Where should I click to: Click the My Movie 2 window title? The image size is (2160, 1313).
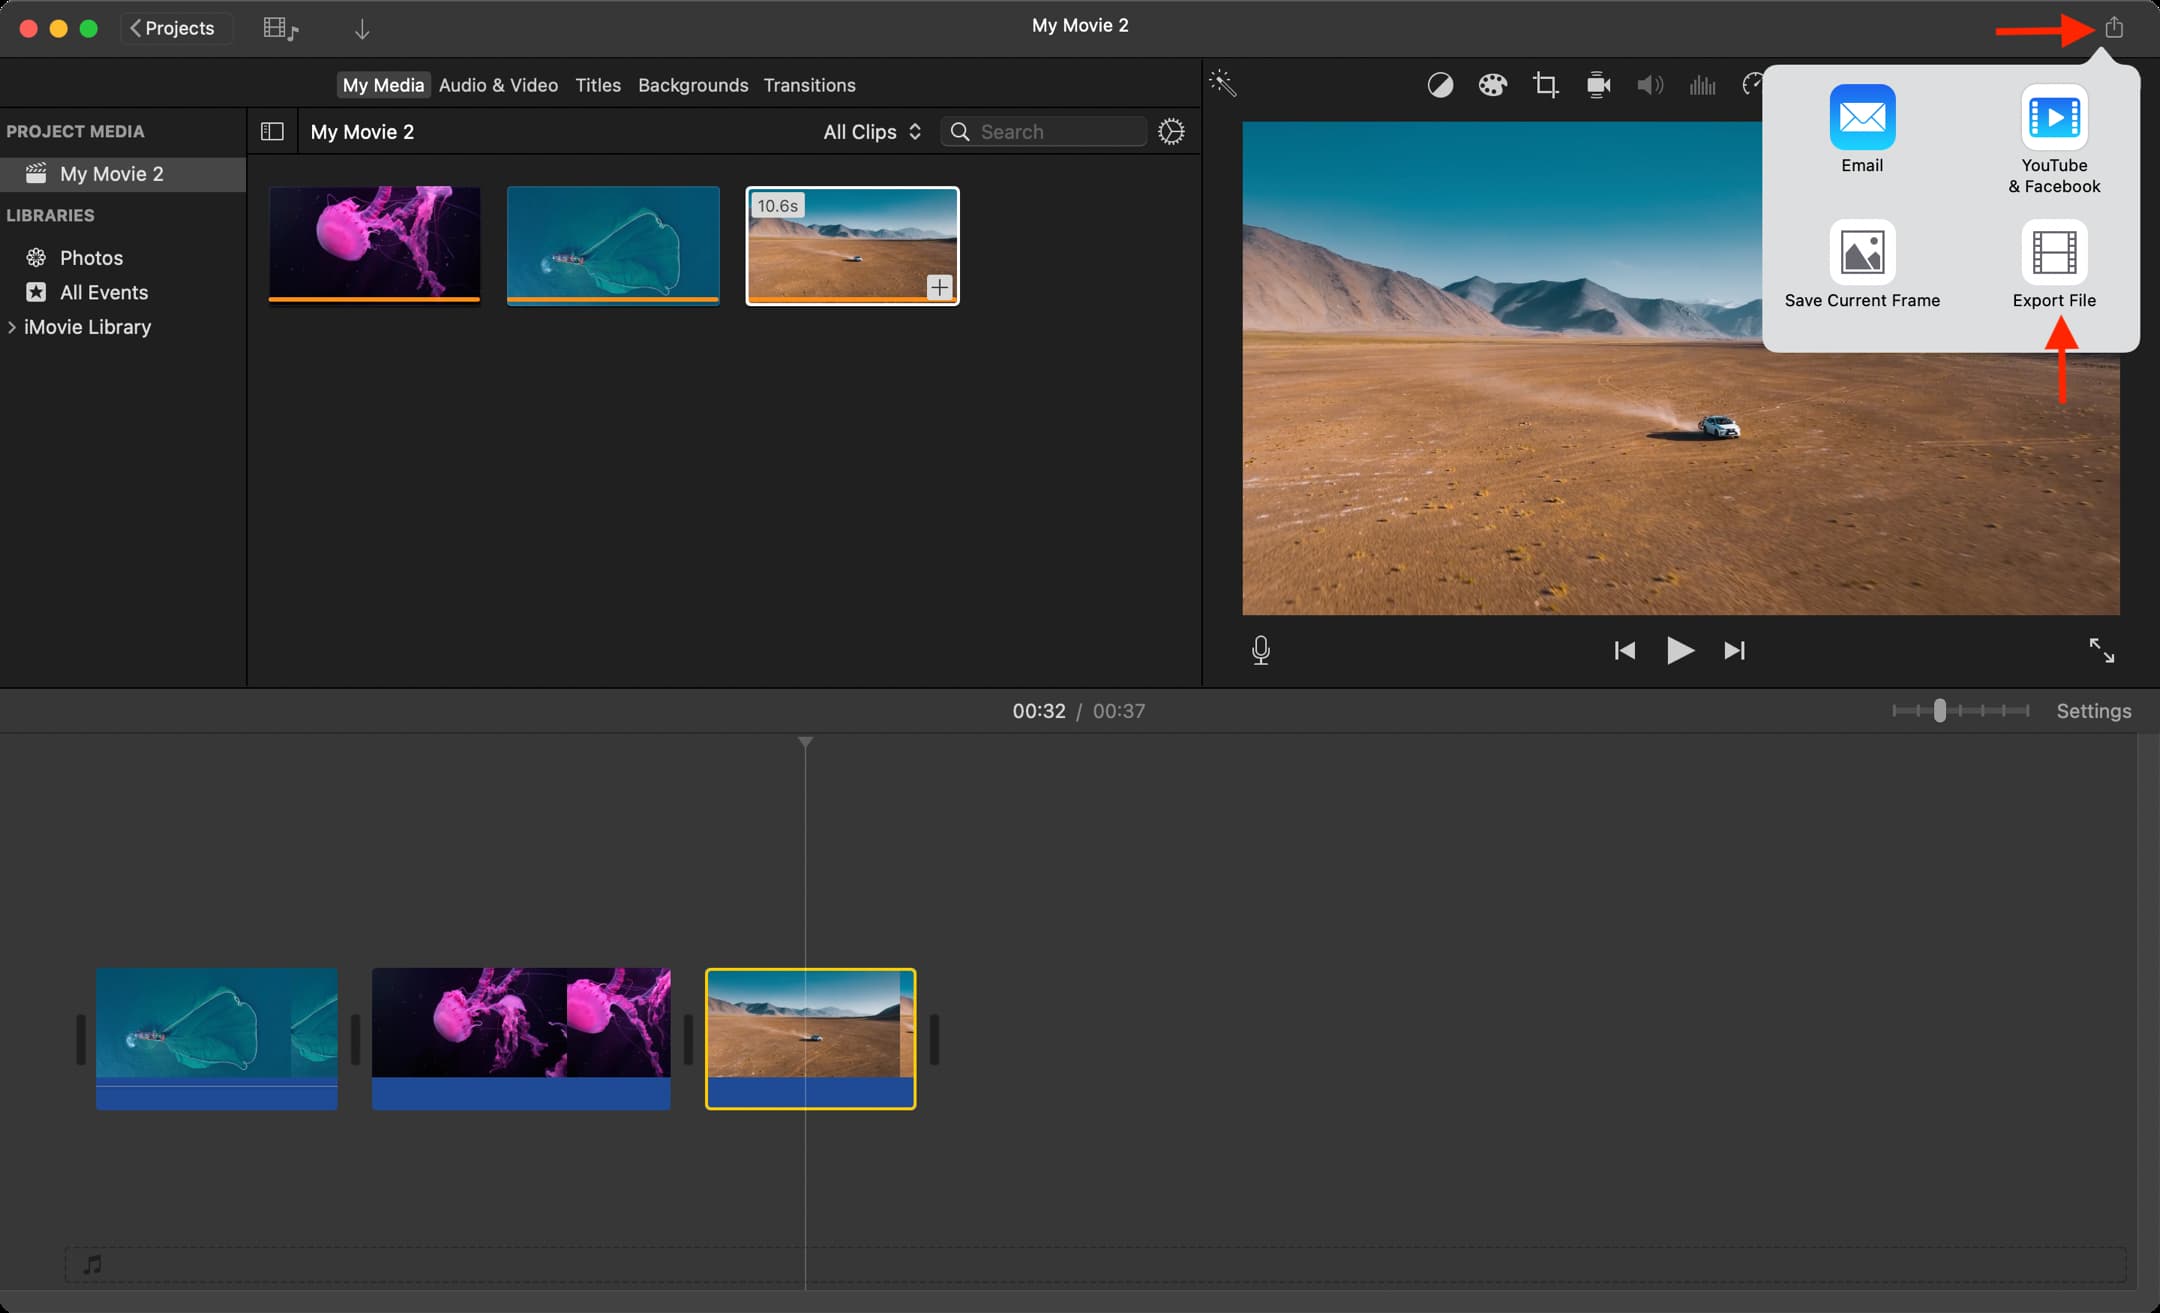pyautogui.click(x=1080, y=25)
